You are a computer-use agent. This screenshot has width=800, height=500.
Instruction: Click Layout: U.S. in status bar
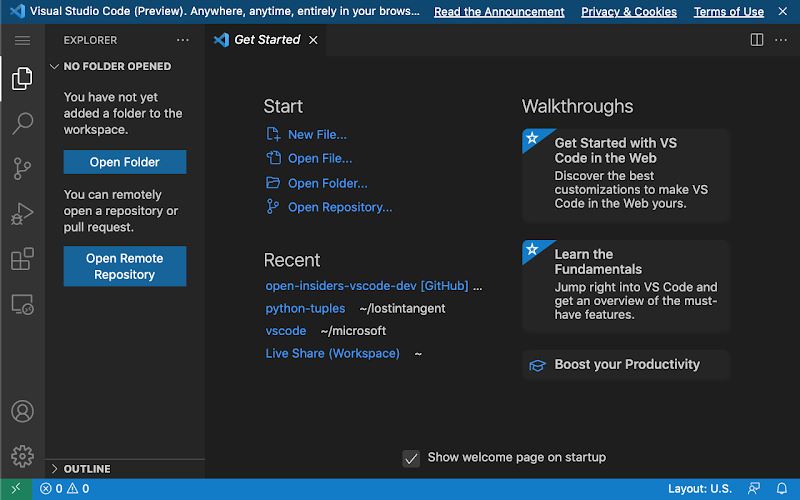700,489
